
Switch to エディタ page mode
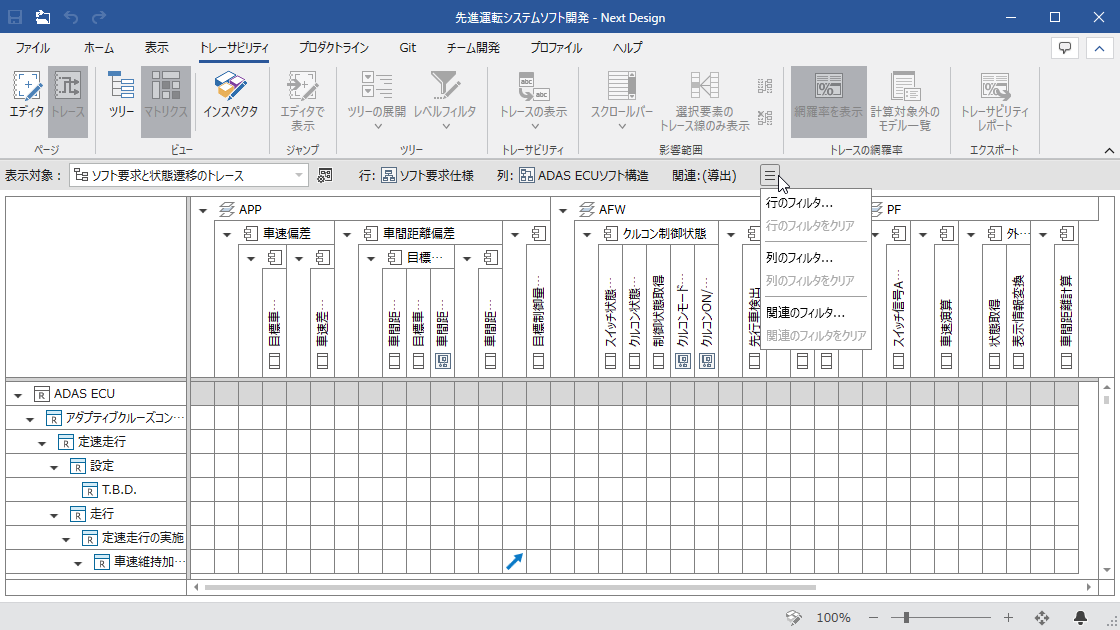(27, 101)
